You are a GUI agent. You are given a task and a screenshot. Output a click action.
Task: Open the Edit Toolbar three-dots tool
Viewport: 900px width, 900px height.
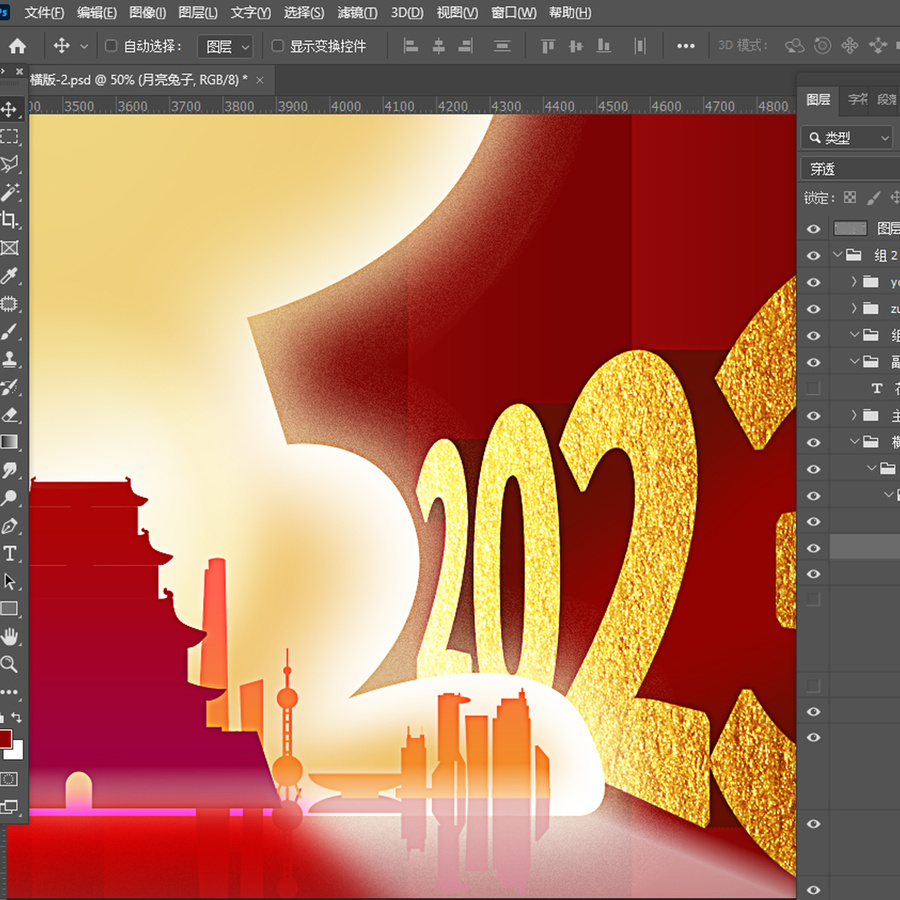pyautogui.click(x=9, y=692)
